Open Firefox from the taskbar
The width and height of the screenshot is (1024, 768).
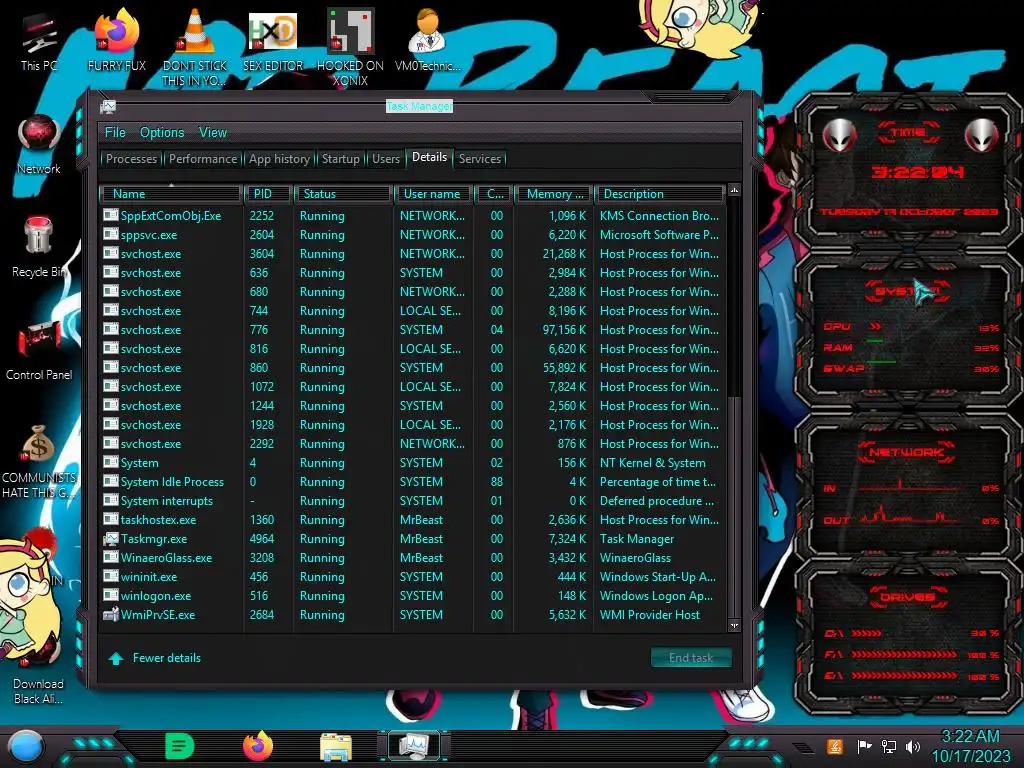coord(258,746)
